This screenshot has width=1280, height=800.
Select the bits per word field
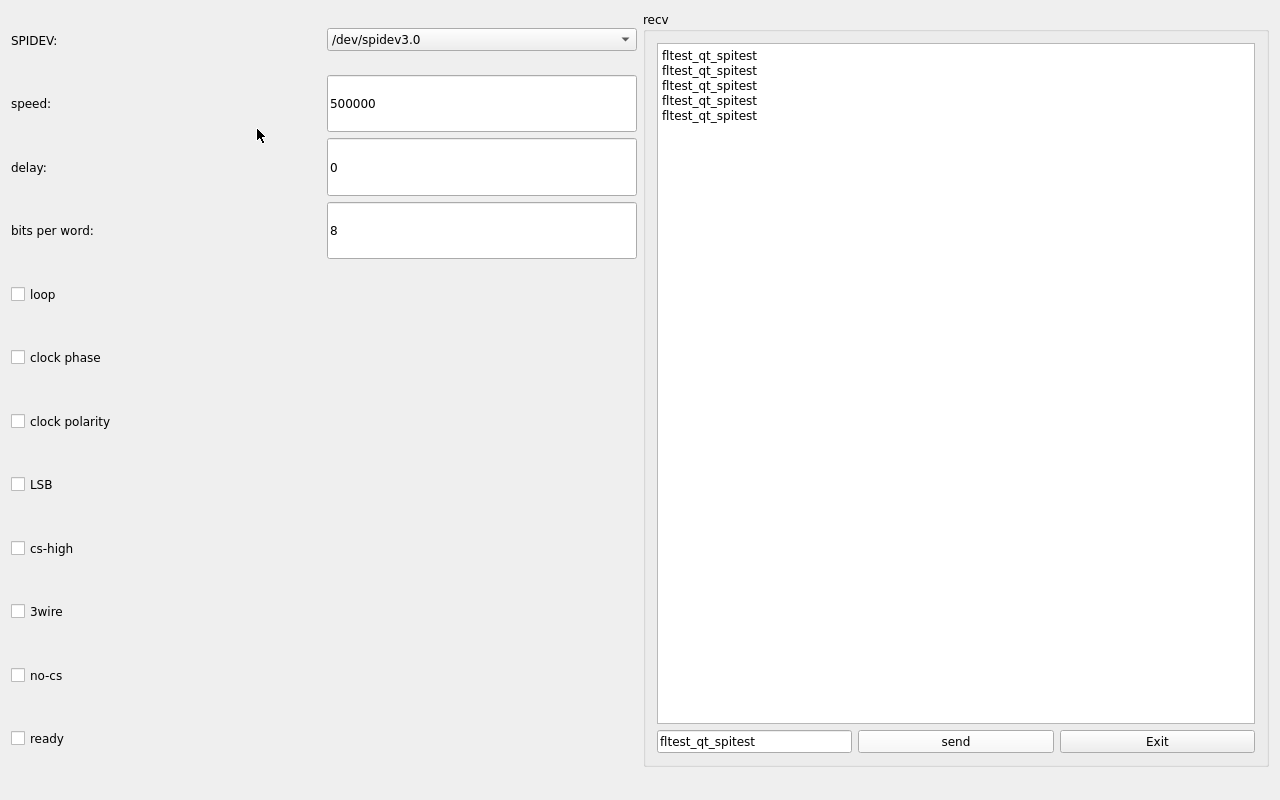point(481,231)
